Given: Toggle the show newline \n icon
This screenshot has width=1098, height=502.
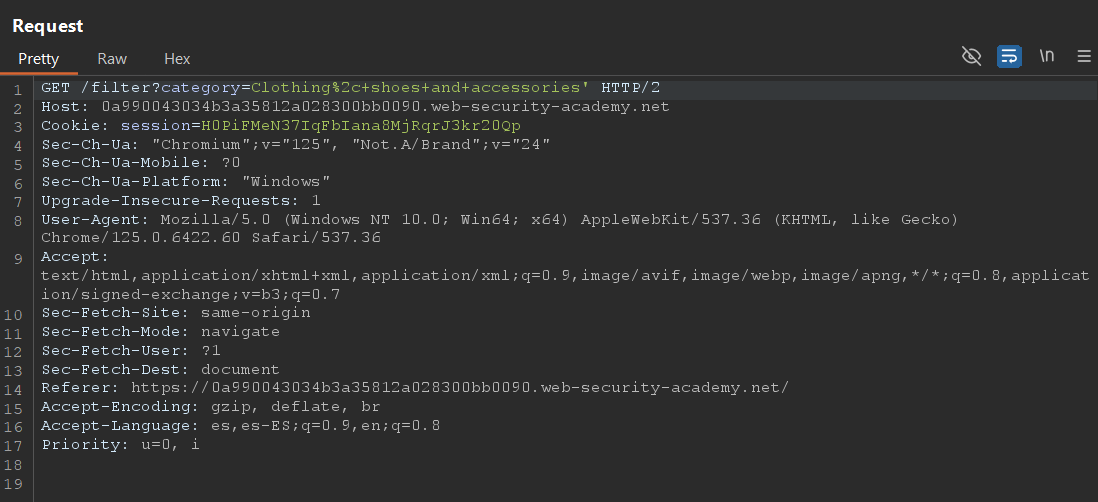Looking at the screenshot, I should click(1047, 56).
